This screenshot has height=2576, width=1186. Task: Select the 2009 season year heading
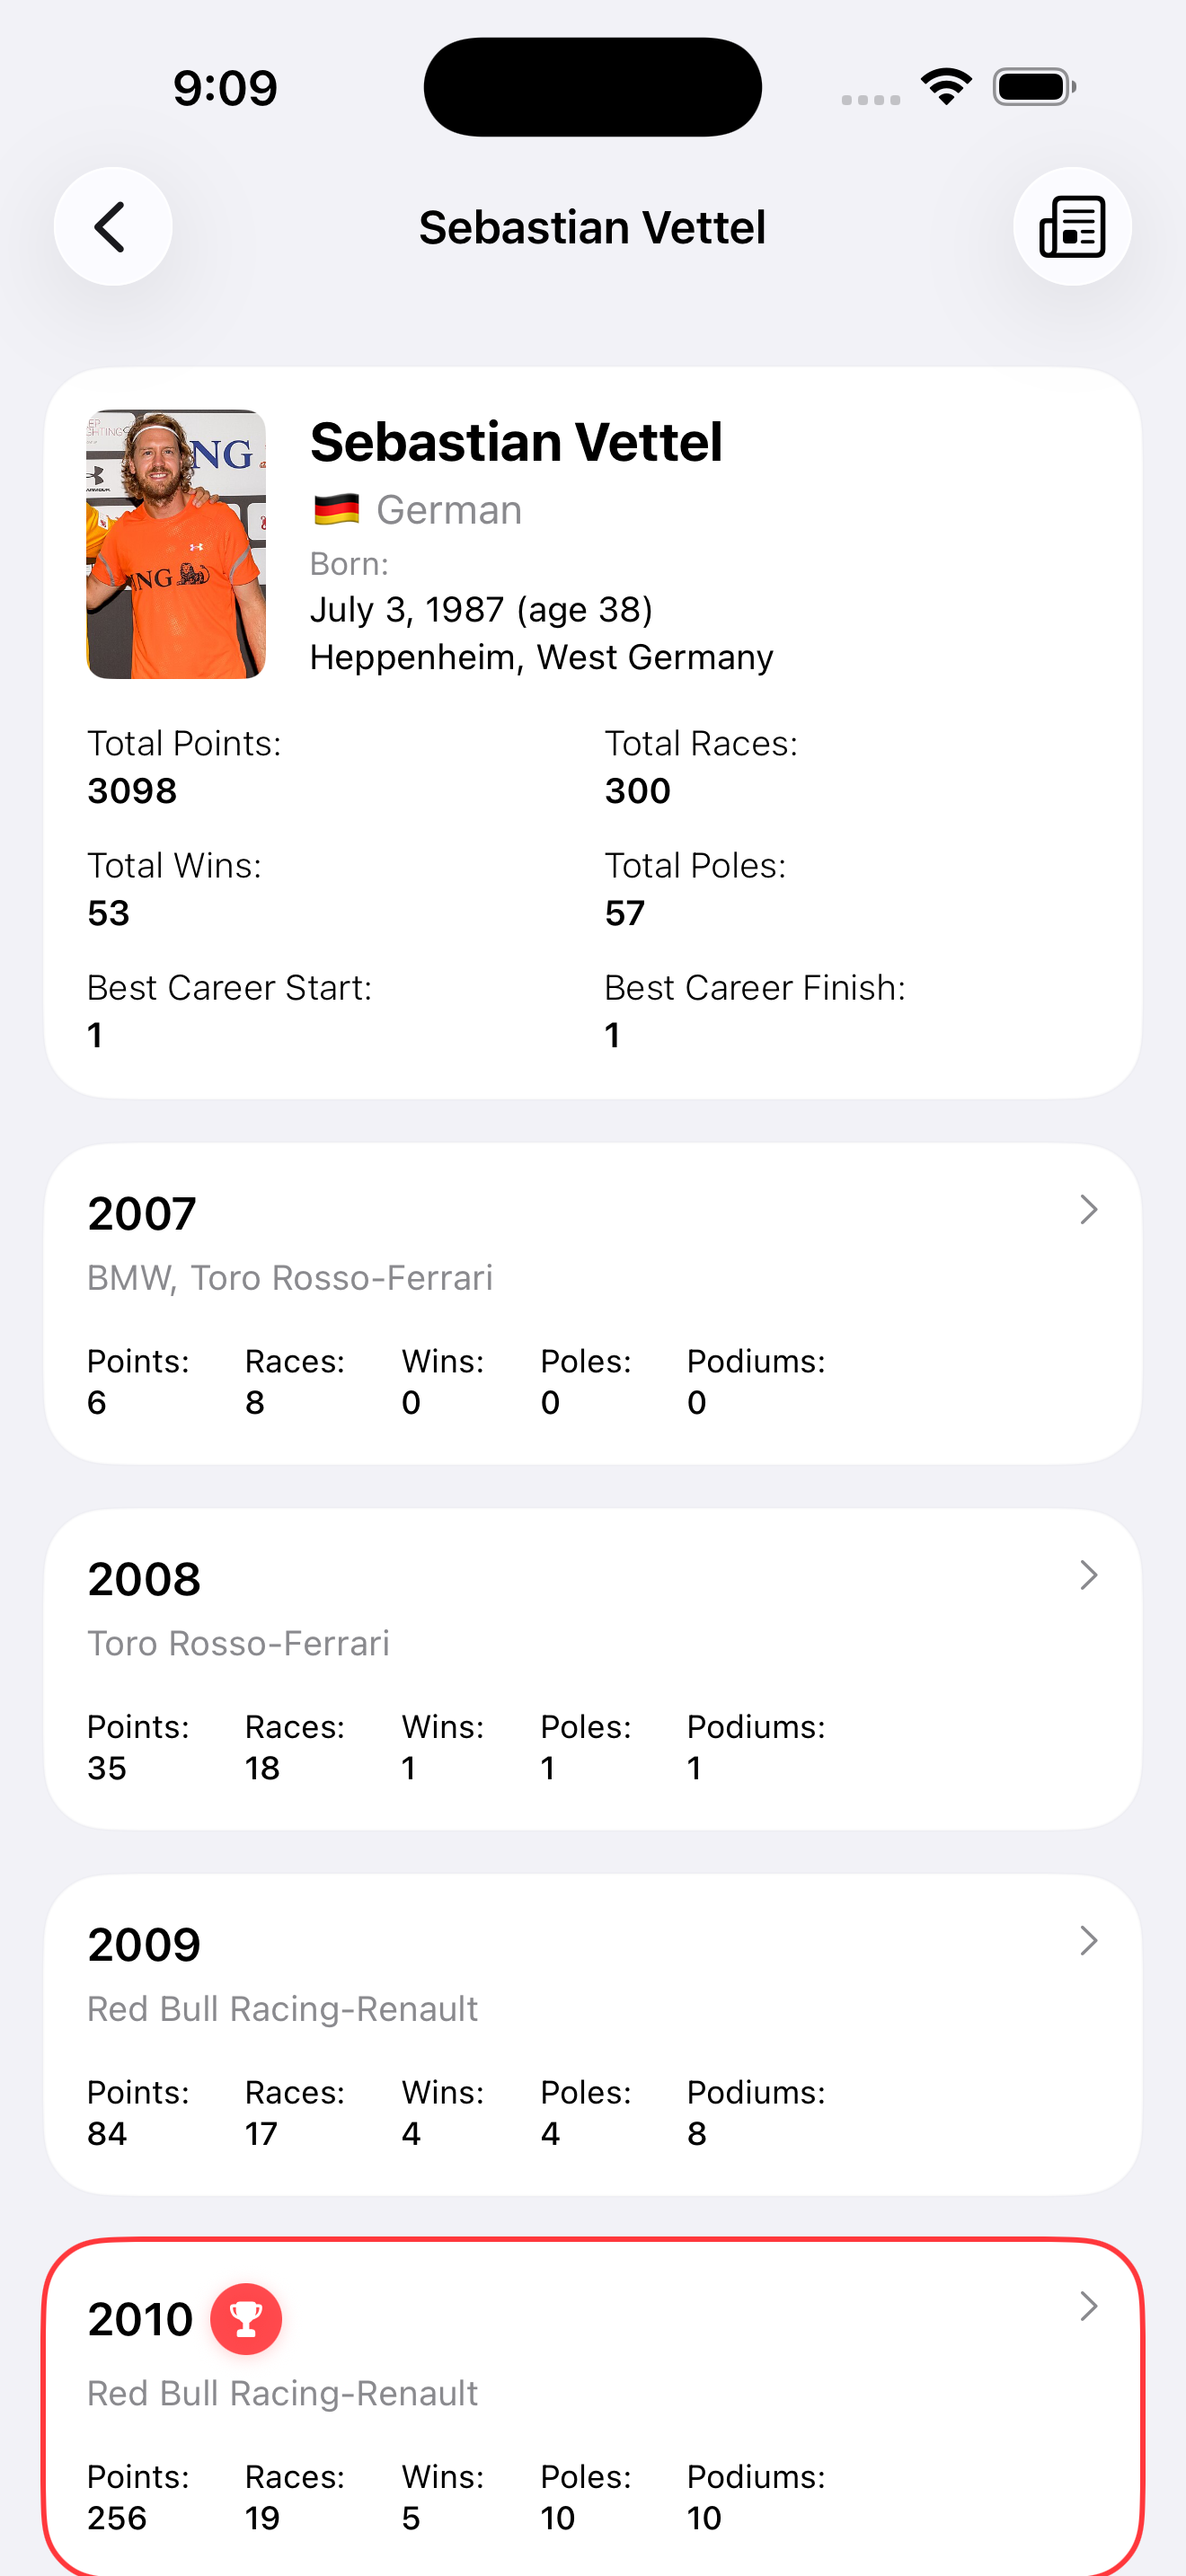pyautogui.click(x=144, y=1945)
